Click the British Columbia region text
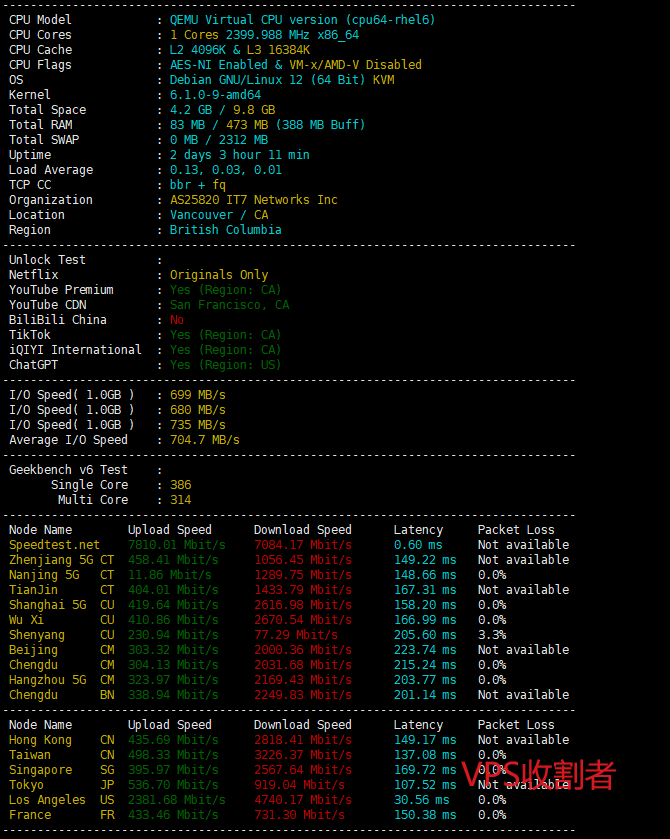Viewport: 670px width, 839px height. tap(225, 230)
